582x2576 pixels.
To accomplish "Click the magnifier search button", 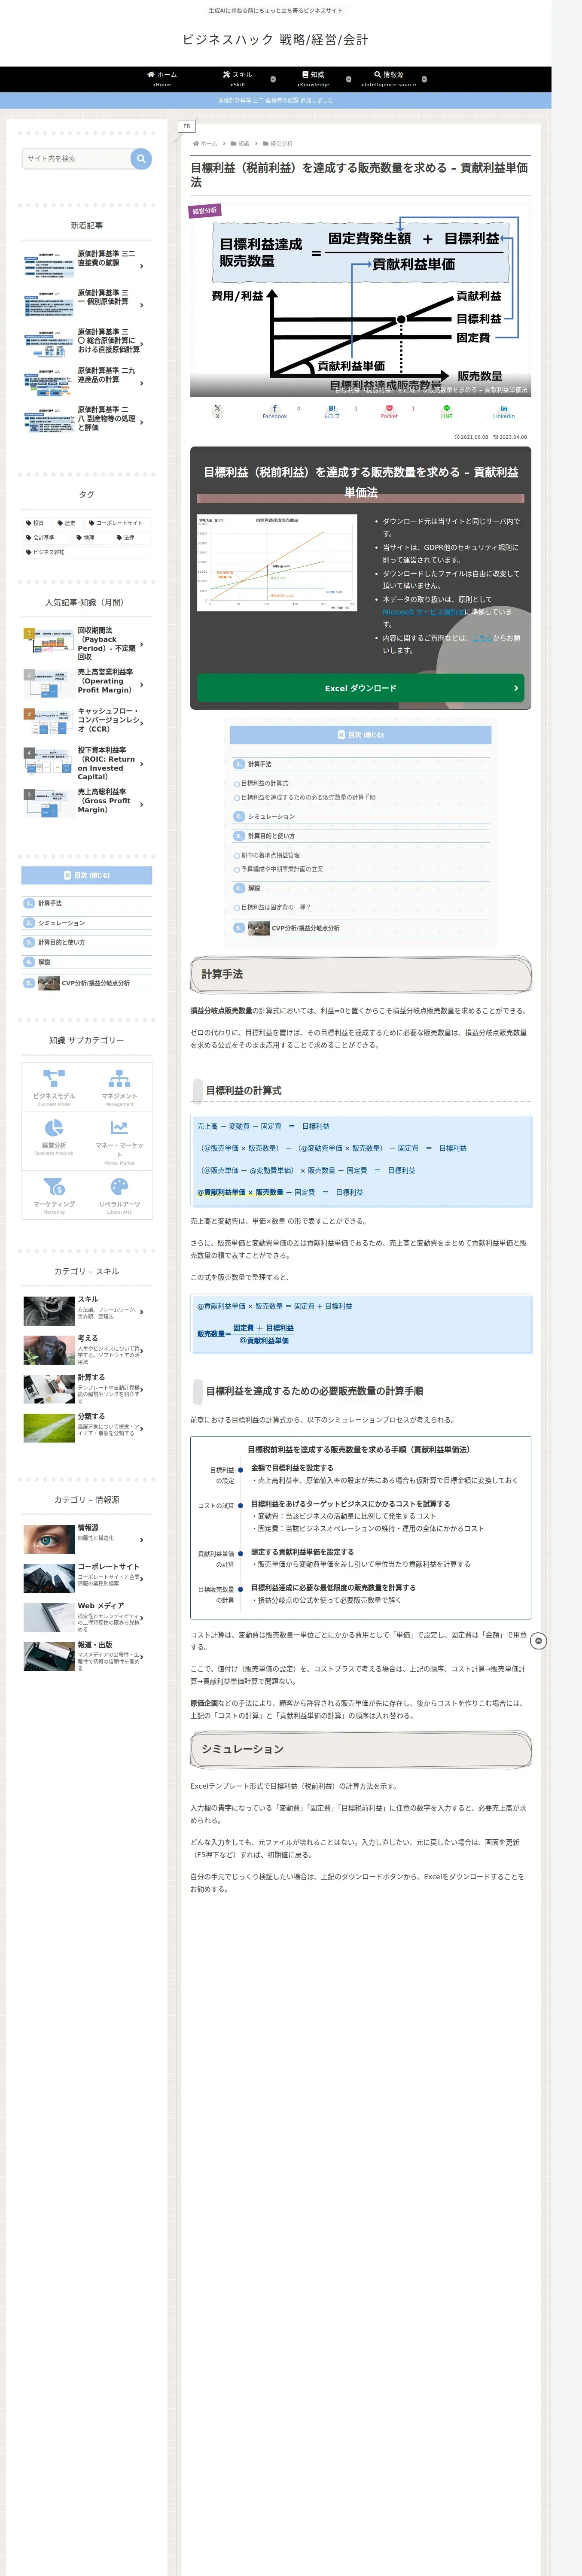I will 141,158.
